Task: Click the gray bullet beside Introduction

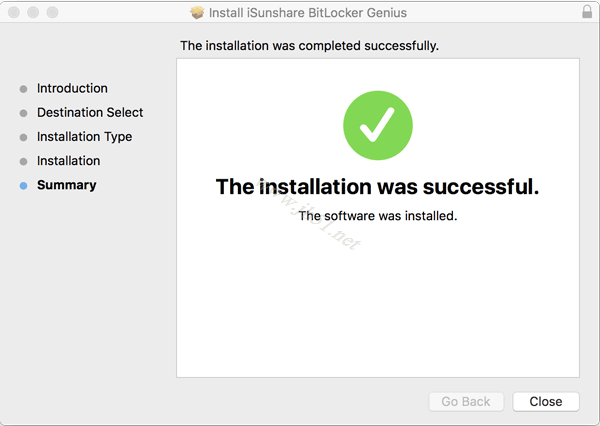Action: click(x=23, y=89)
